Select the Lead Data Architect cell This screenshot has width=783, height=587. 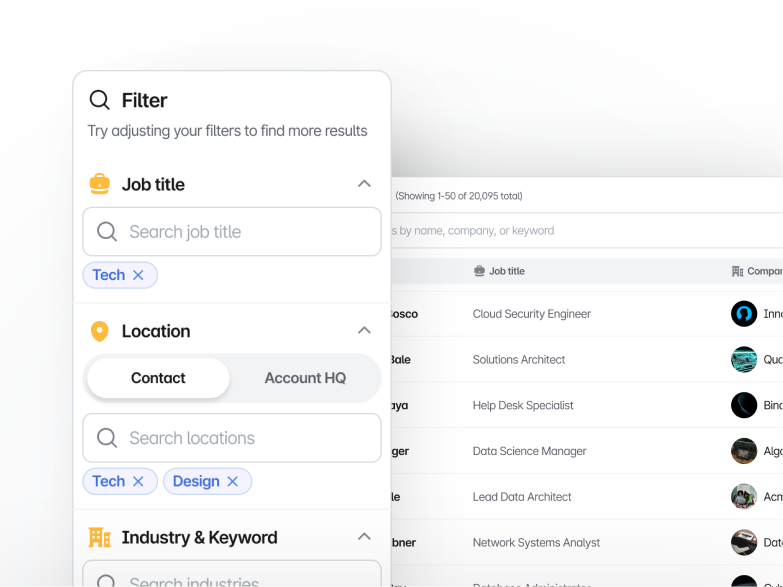(522, 497)
